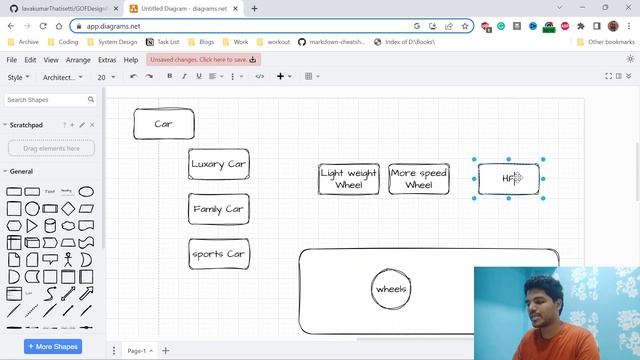Open the Extras menu
The width and height of the screenshot is (640, 360).
tap(107, 60)
